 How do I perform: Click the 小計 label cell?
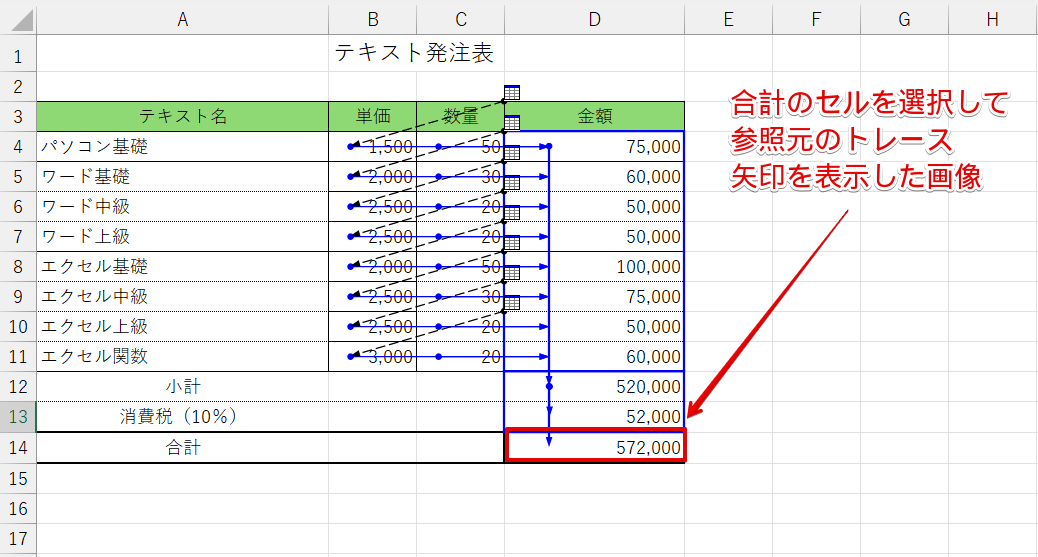click(183, 387)
